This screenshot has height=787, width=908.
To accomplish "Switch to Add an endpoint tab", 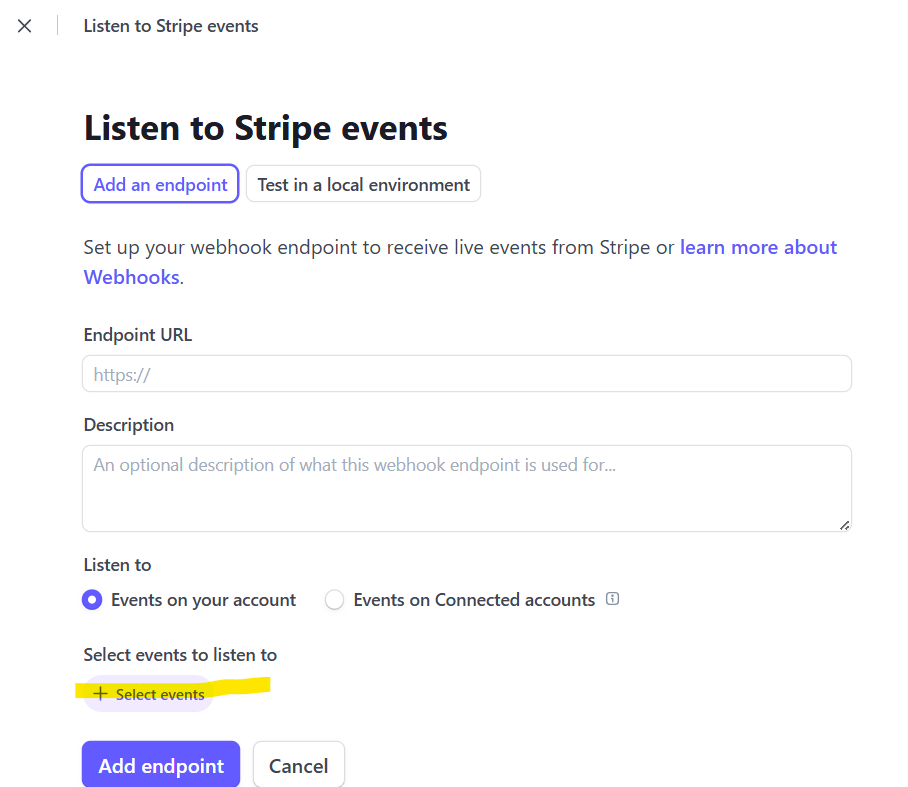I will (160, 184).
